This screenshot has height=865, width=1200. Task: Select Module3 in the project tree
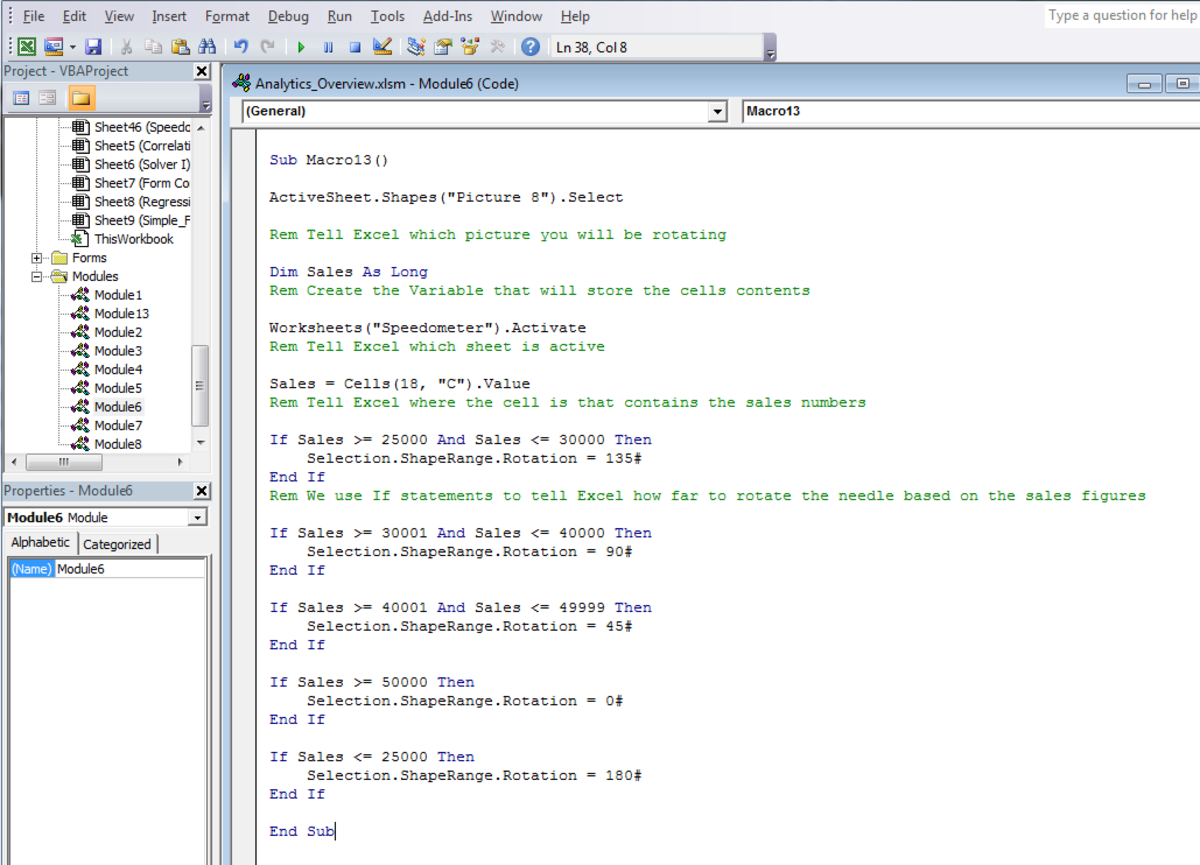[x=118, y=351]
